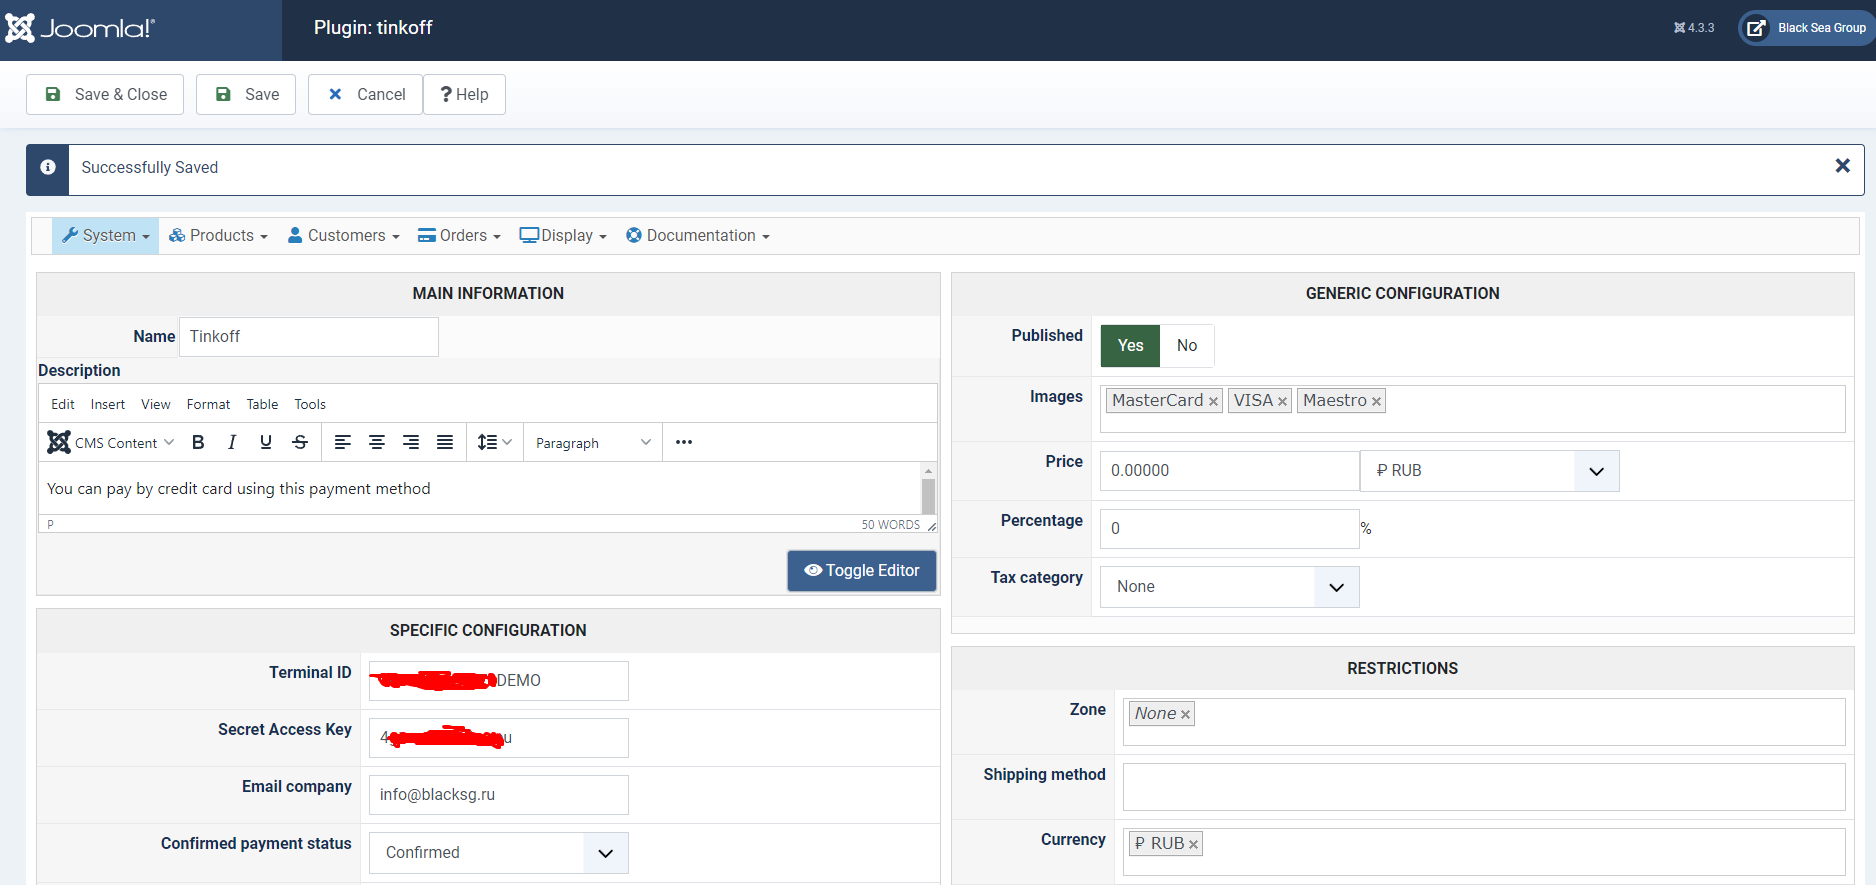Open the editor Format menu
The height and width of the screenshot is (885, 1876).
point(208,404)
